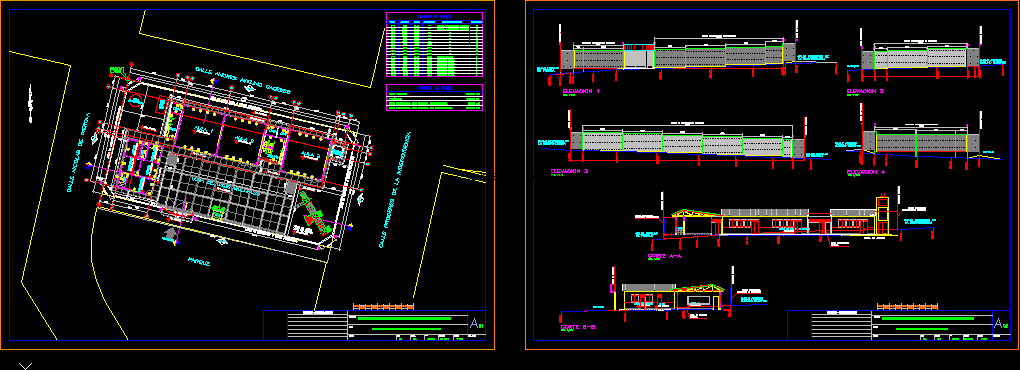Pick the ELEVACION 4 title text

(x=866, y=172)
